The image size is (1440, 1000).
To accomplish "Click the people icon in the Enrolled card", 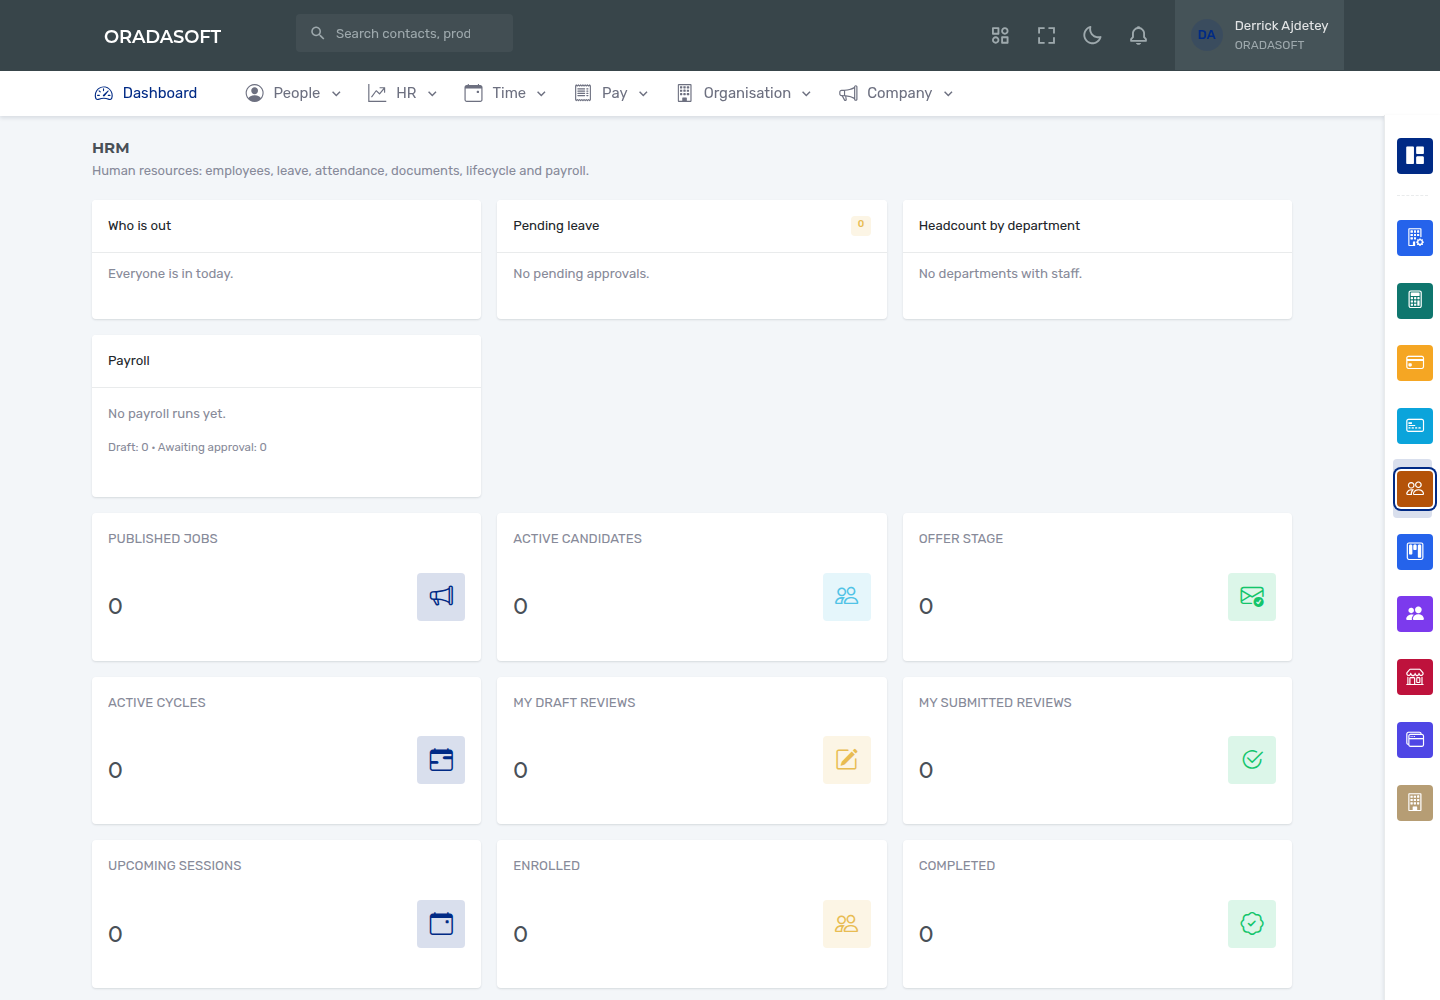I will (x=847, y=924).
